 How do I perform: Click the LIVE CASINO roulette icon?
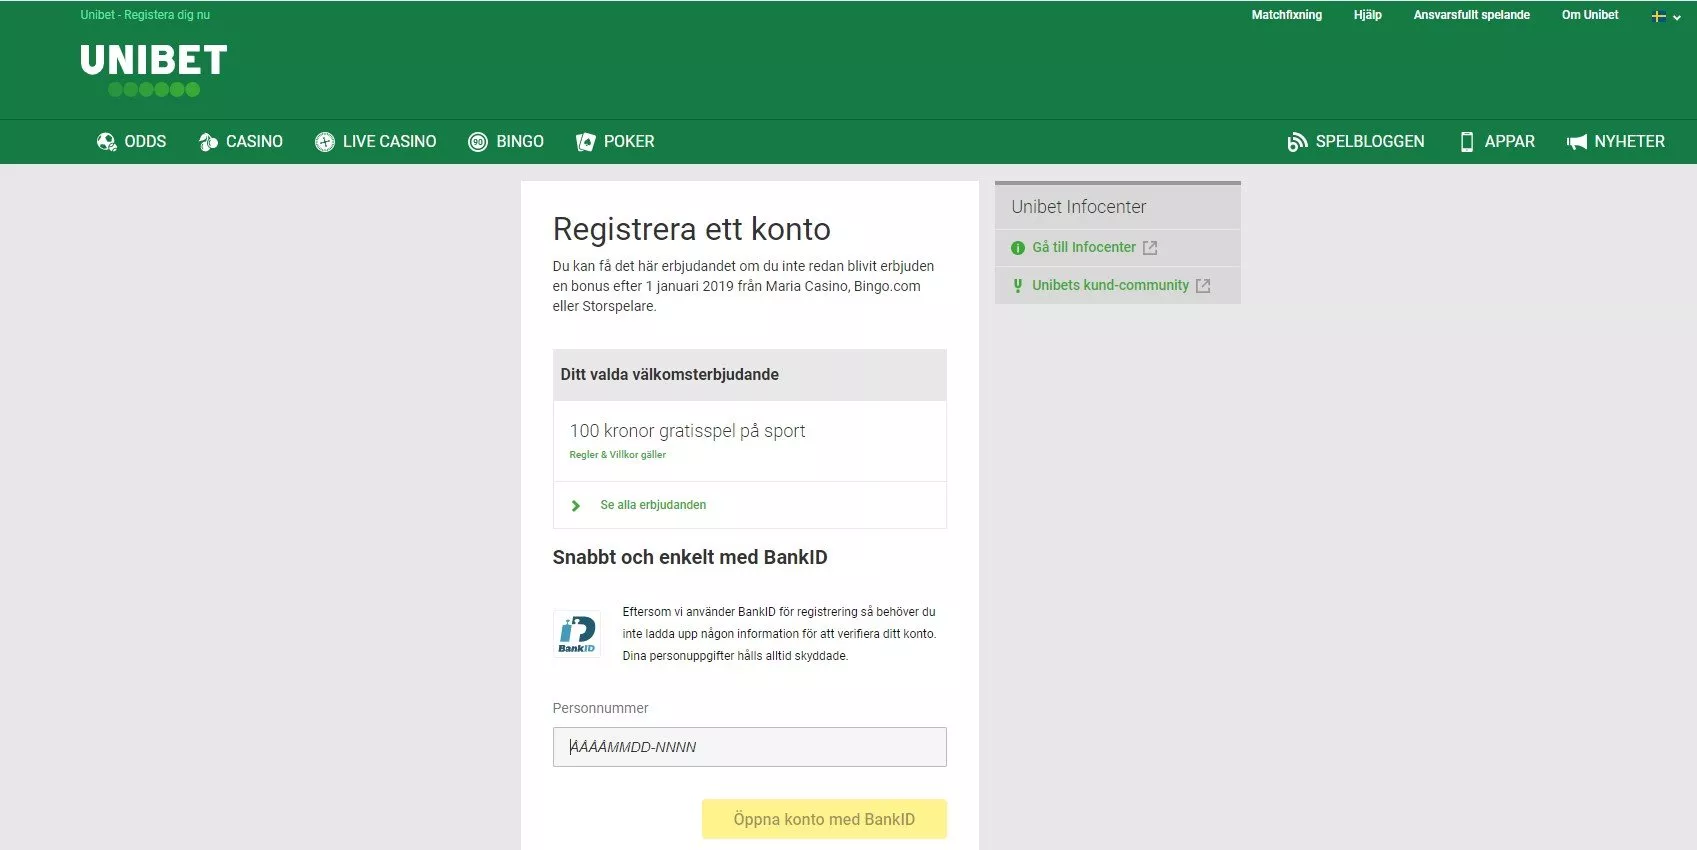pos(325,142)
